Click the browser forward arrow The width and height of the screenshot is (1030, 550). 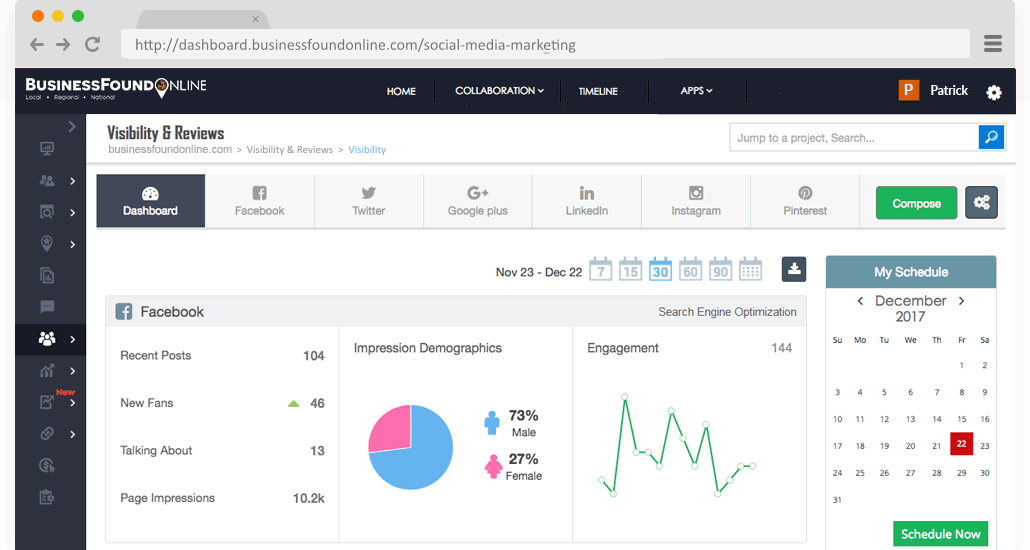[63, 45]
